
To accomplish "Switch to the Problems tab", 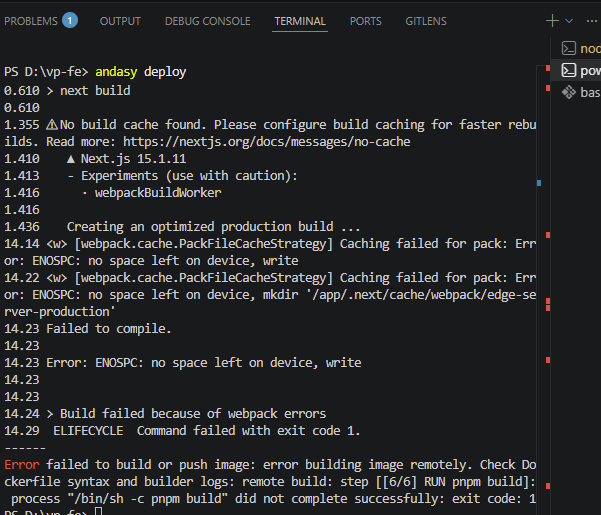I will (x=31, y=21).
